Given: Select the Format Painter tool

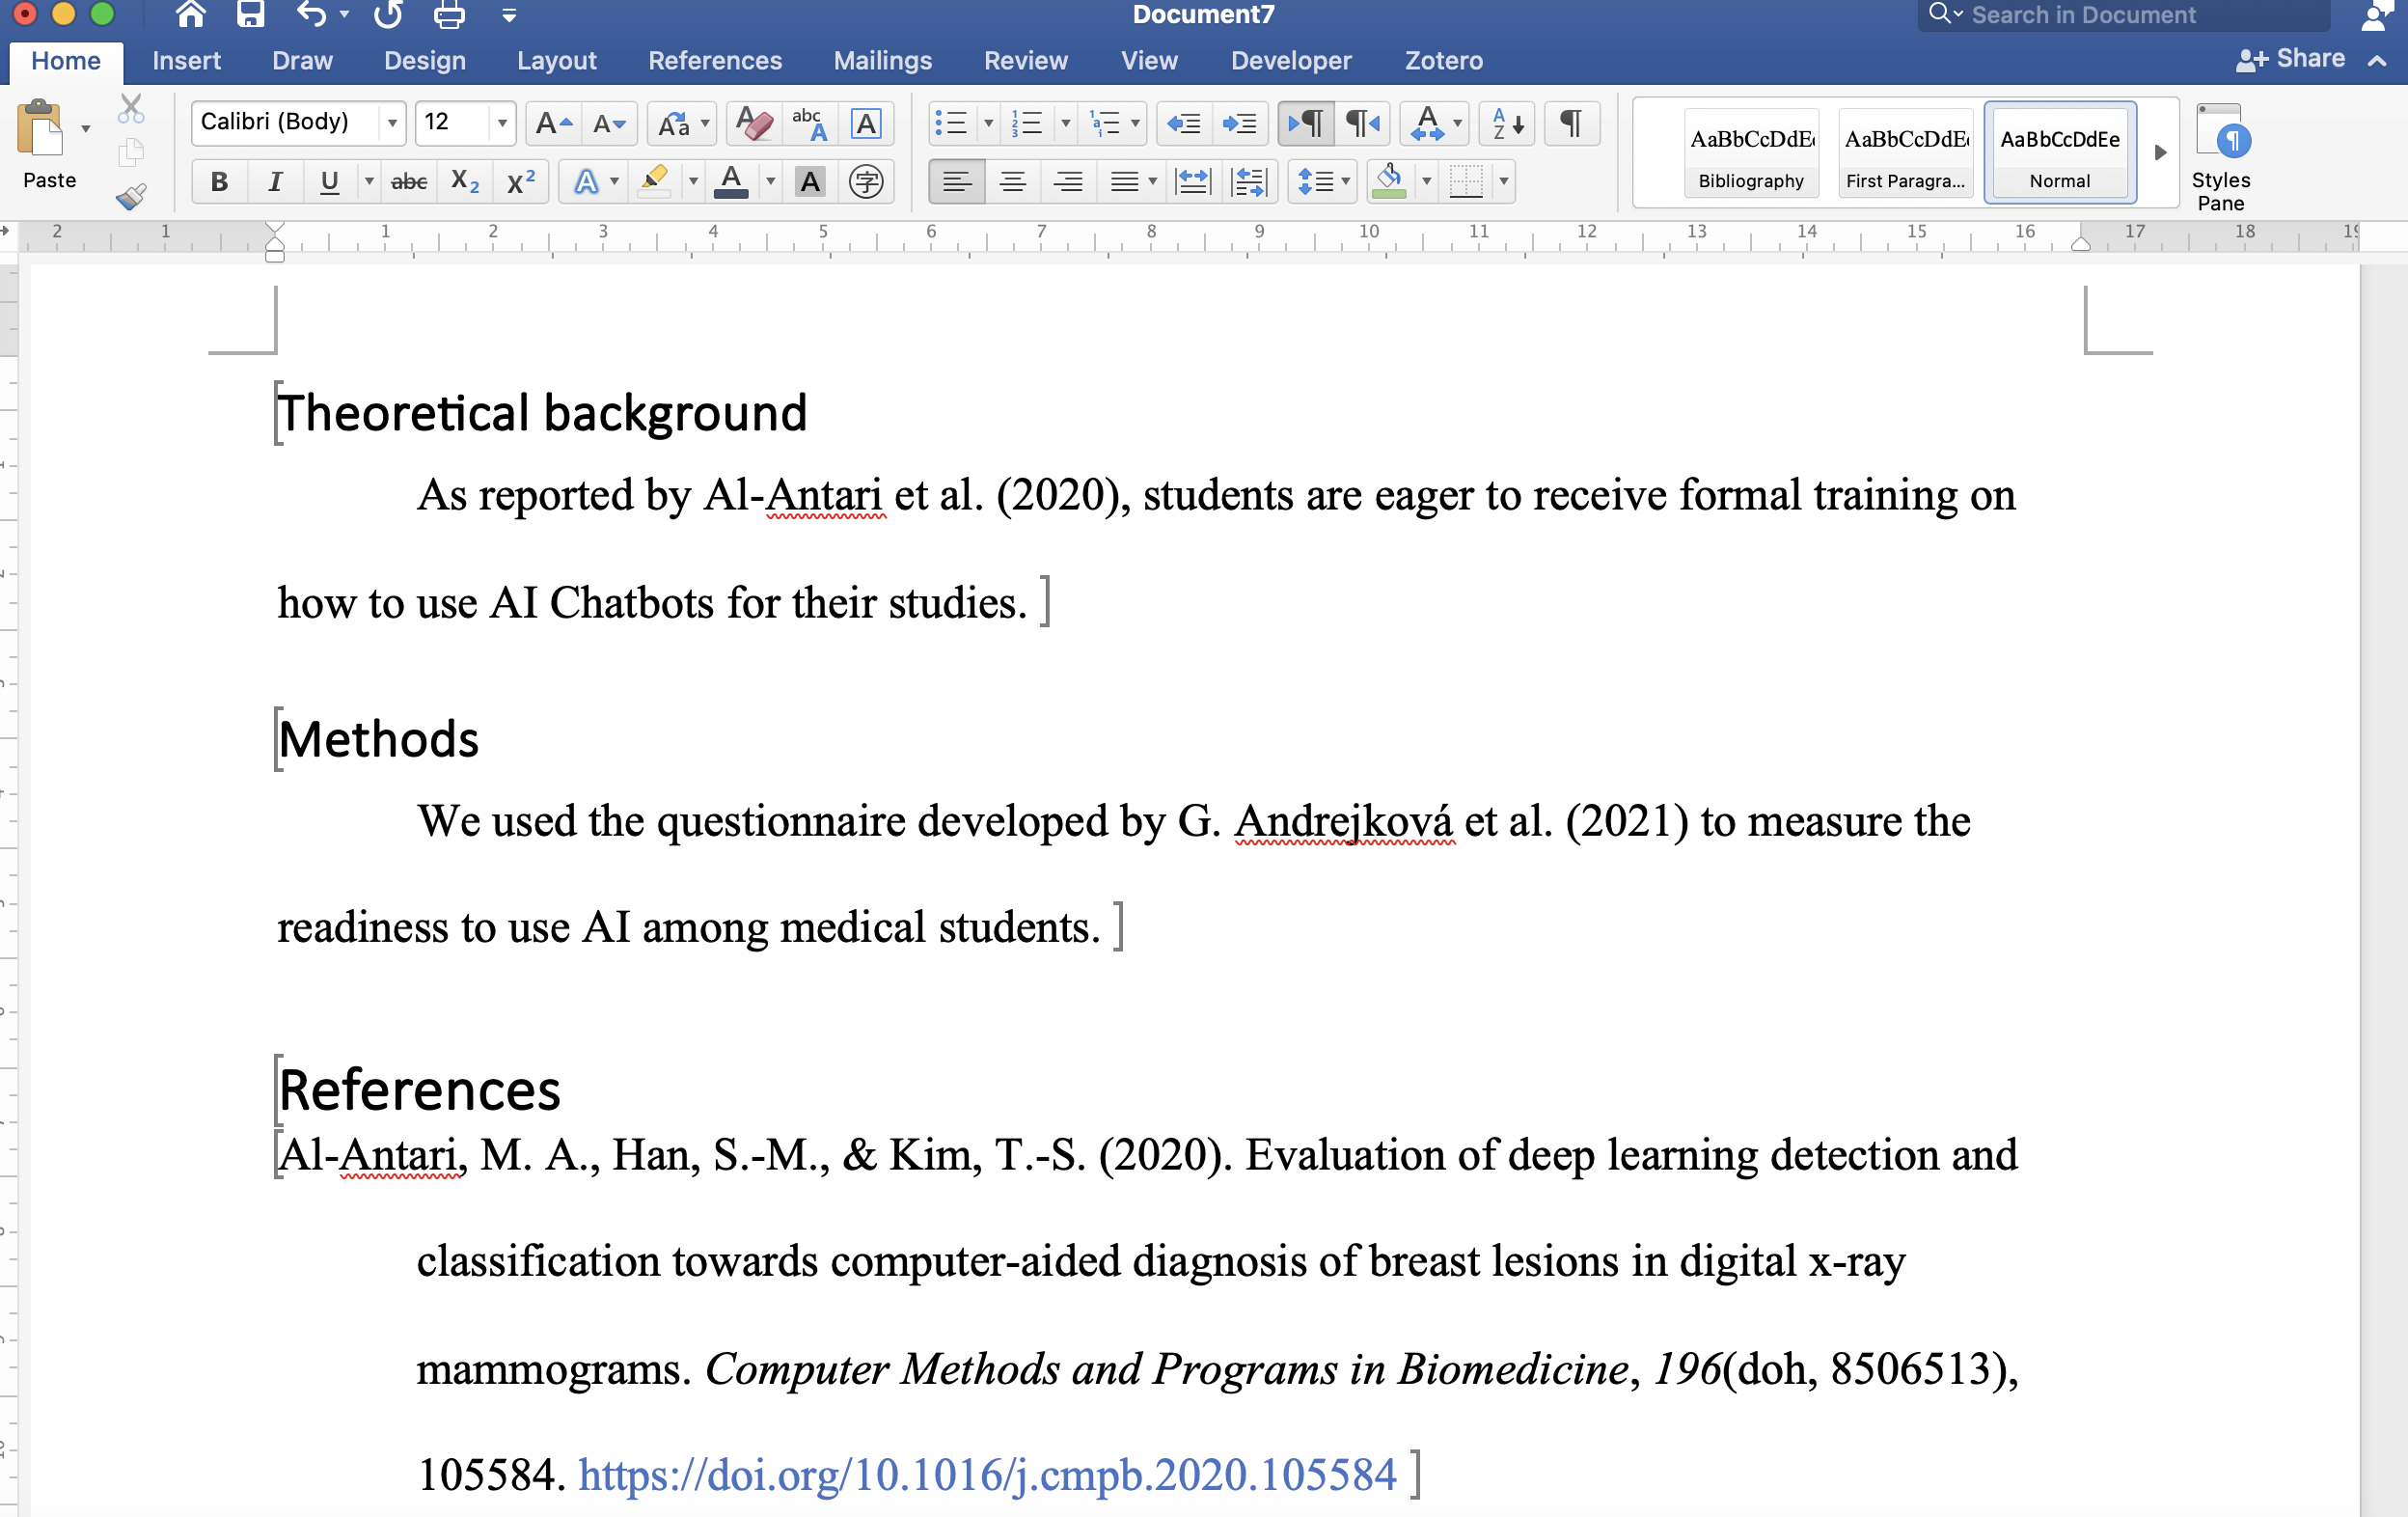Looking at the screenshot, I should [x=131, y=197].
